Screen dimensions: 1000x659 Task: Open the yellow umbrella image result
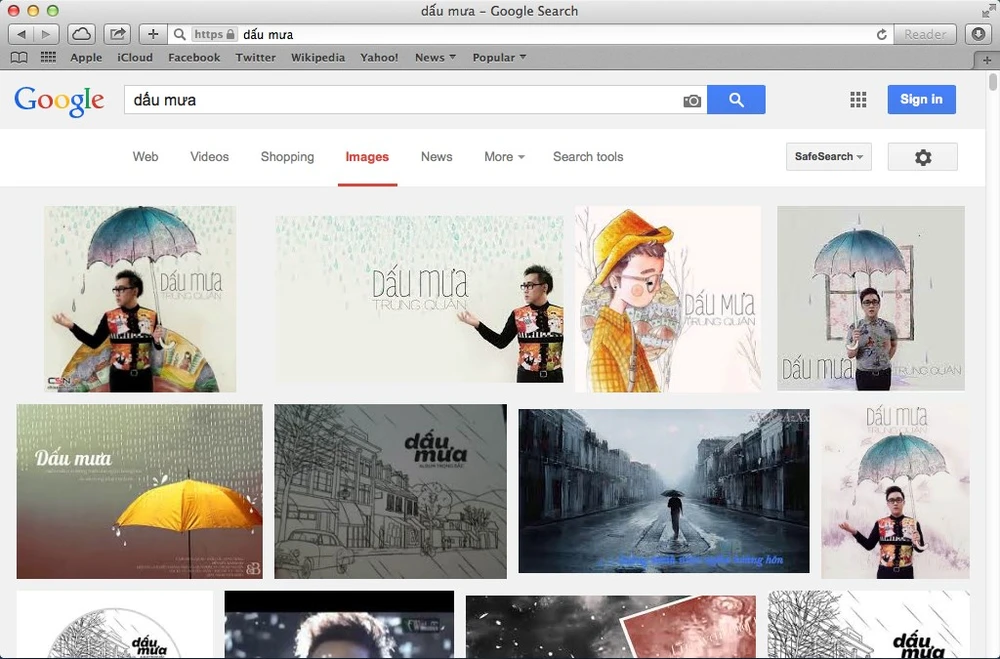pyautogui.click(x=139, y=491)
